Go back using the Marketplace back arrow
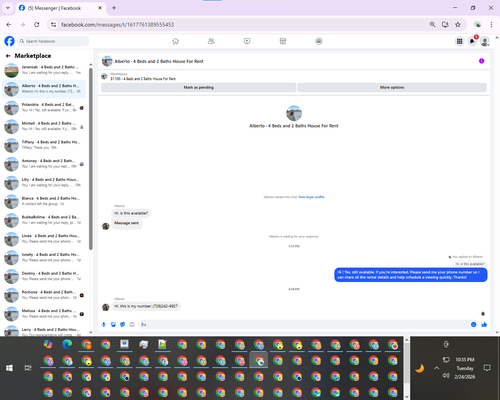The width and height of the screenshot is (500, 400). tap(8, 56)
